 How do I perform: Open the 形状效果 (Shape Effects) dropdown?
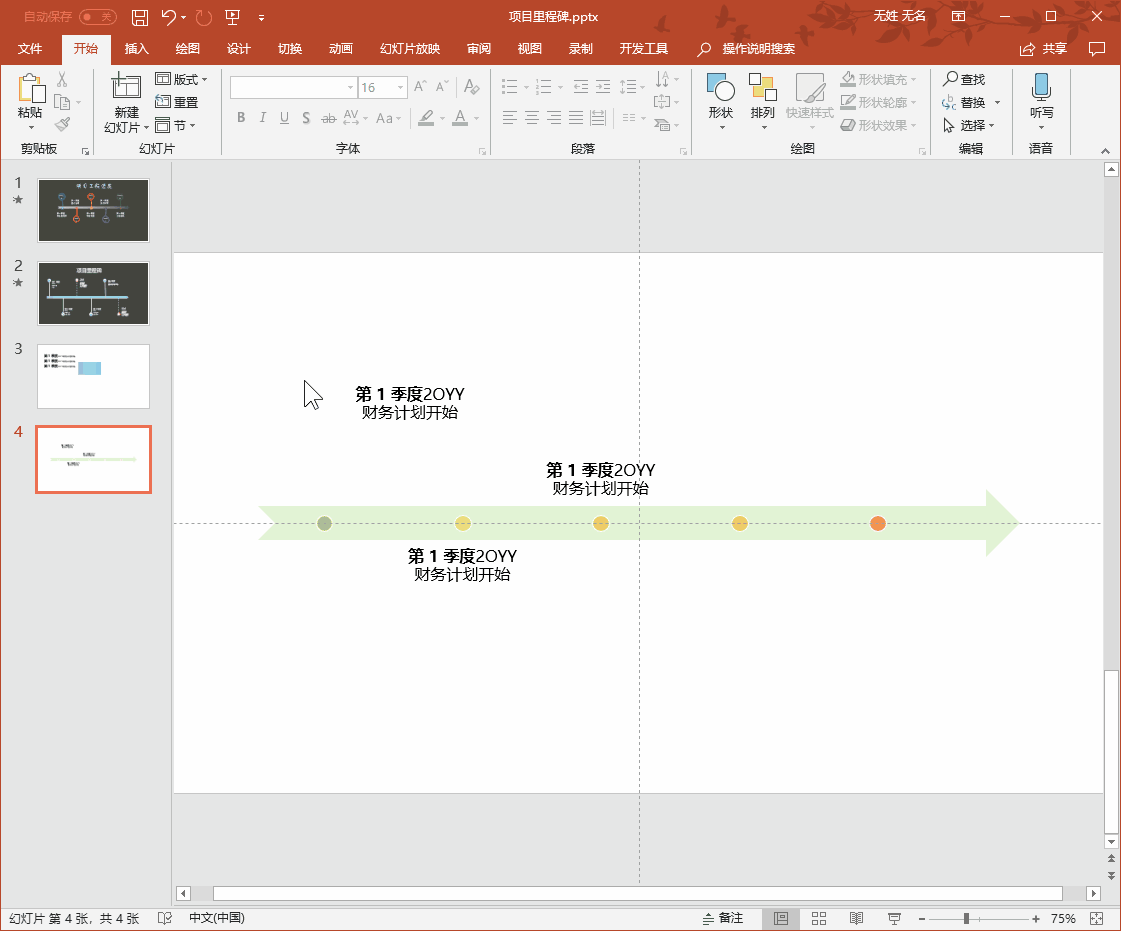coord(875,125)
